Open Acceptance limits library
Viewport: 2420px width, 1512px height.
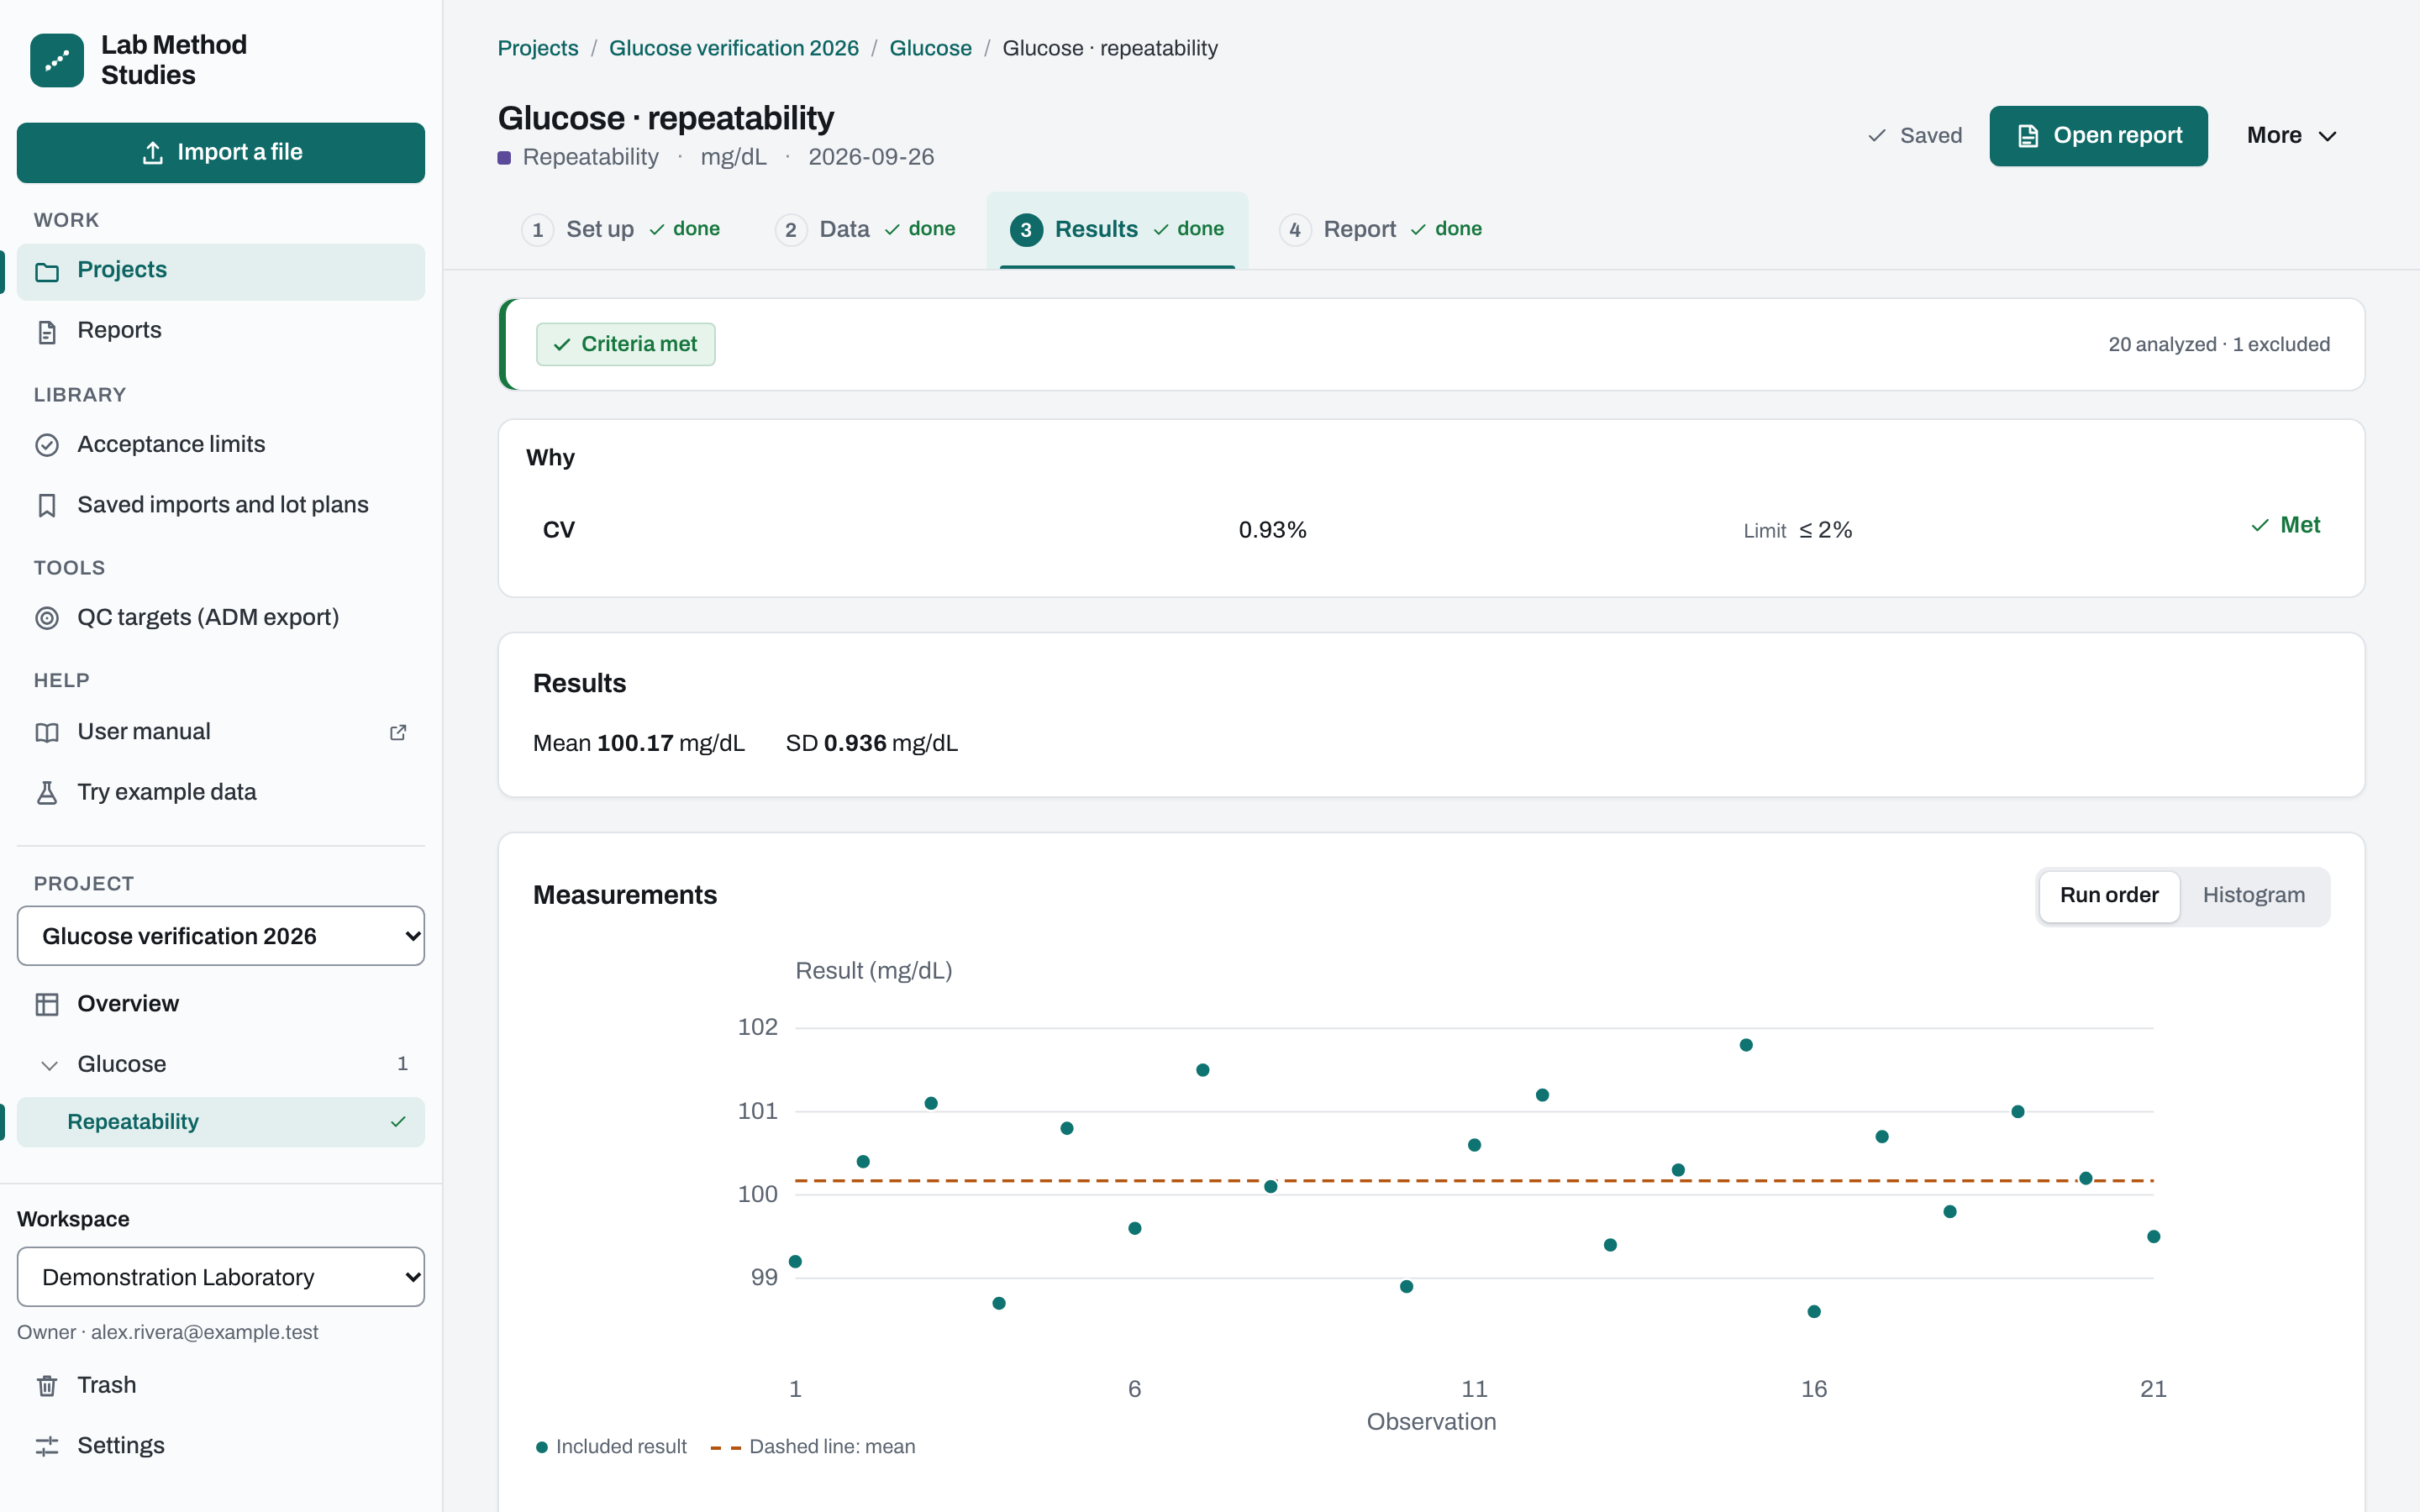[x=221, y=445]
